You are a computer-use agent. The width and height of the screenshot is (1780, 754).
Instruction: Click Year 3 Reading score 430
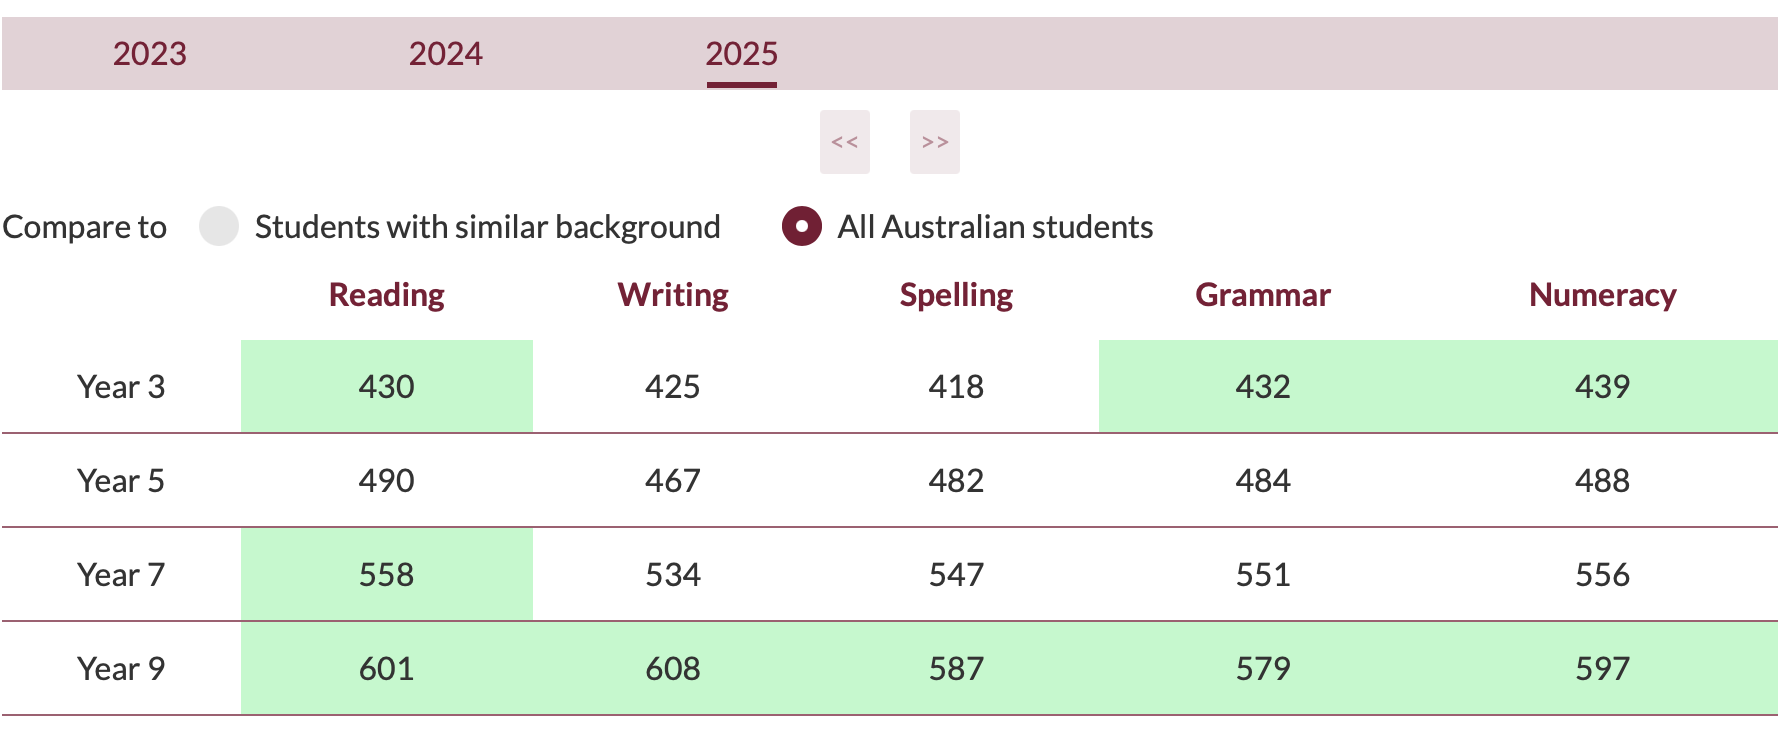coord(386,386)
